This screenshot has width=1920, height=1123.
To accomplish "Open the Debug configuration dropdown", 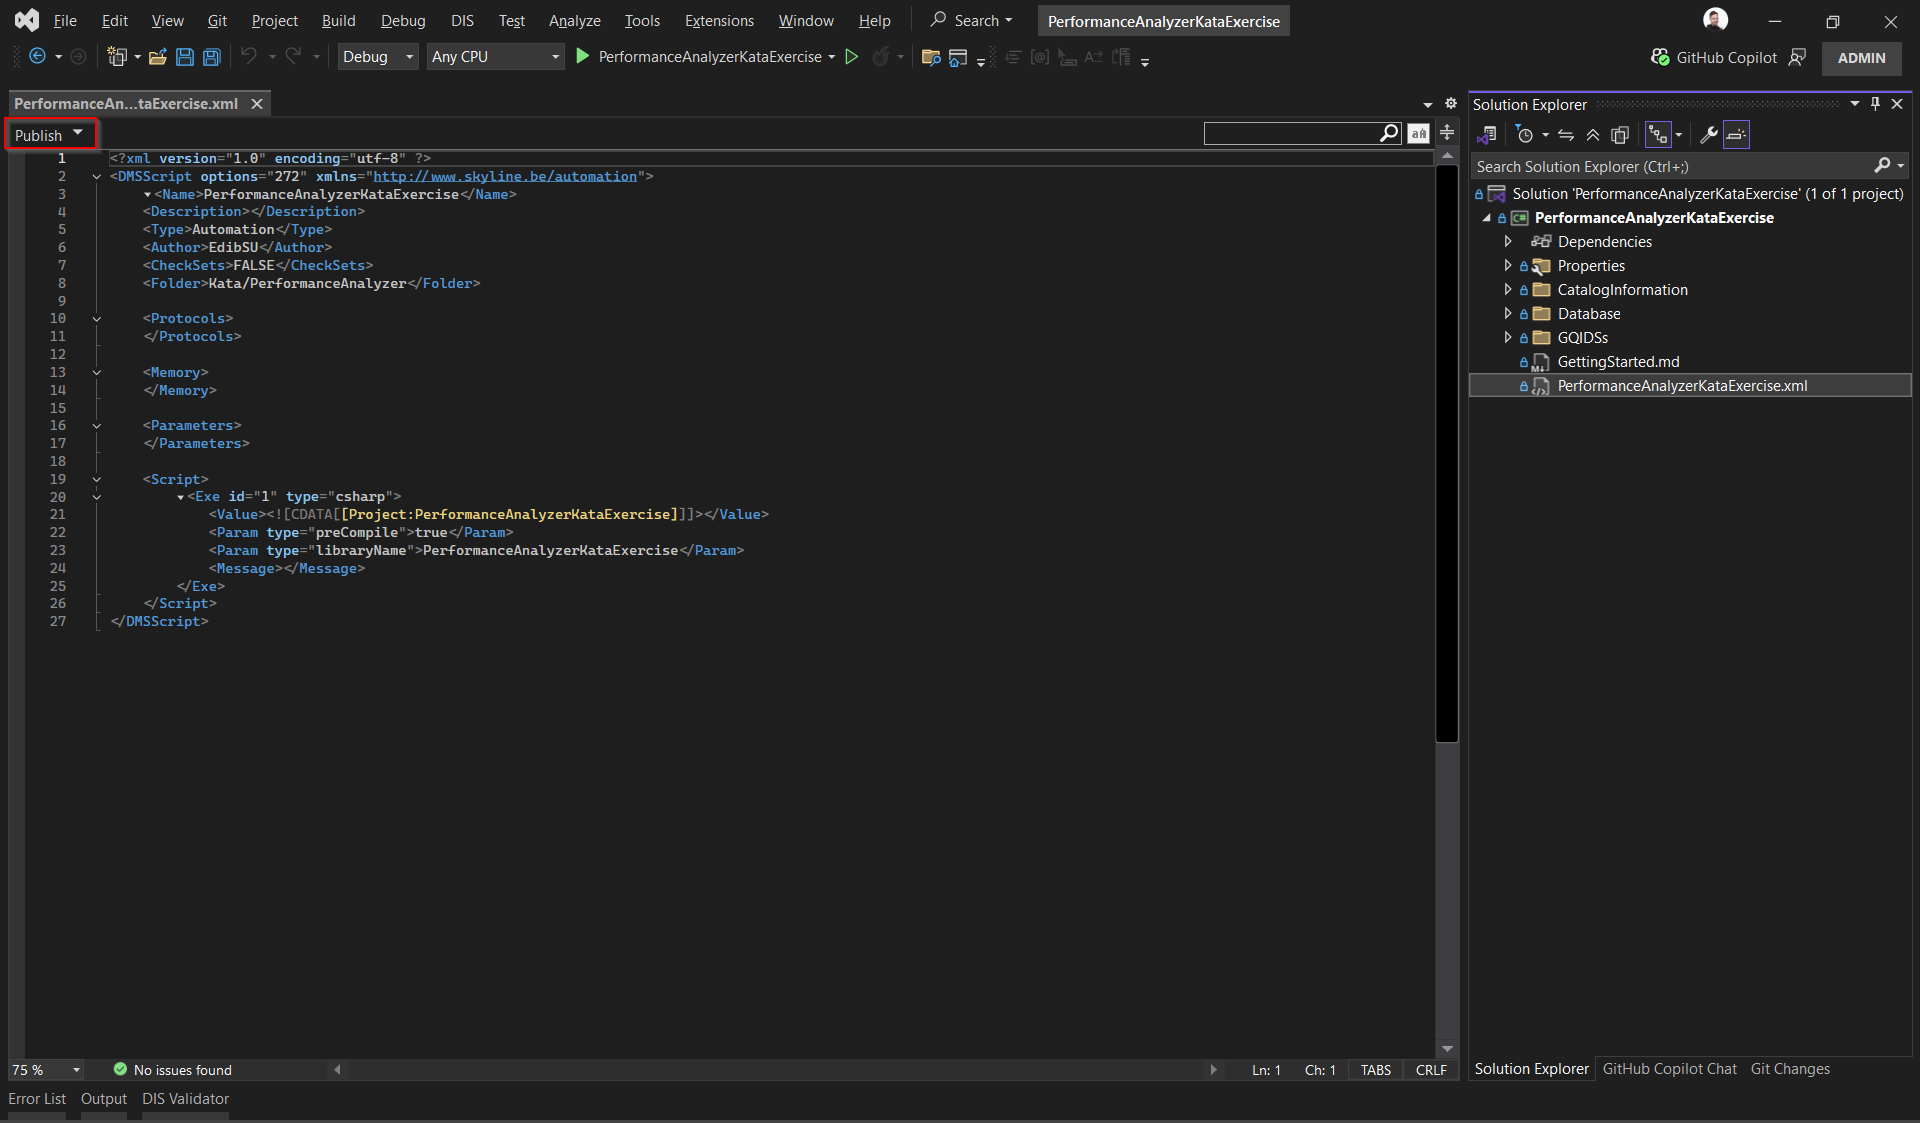I will [x=378, y=57].
